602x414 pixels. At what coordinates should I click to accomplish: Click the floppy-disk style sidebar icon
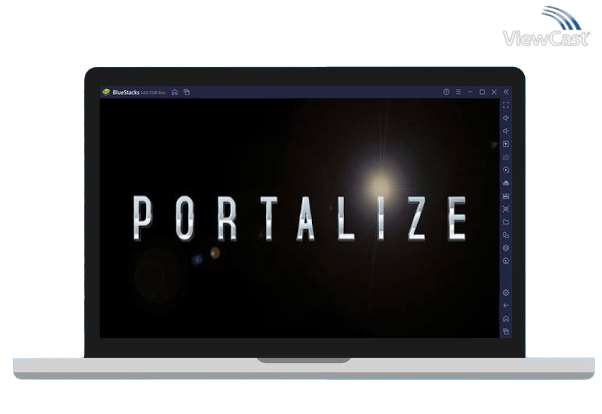point(506,196)
